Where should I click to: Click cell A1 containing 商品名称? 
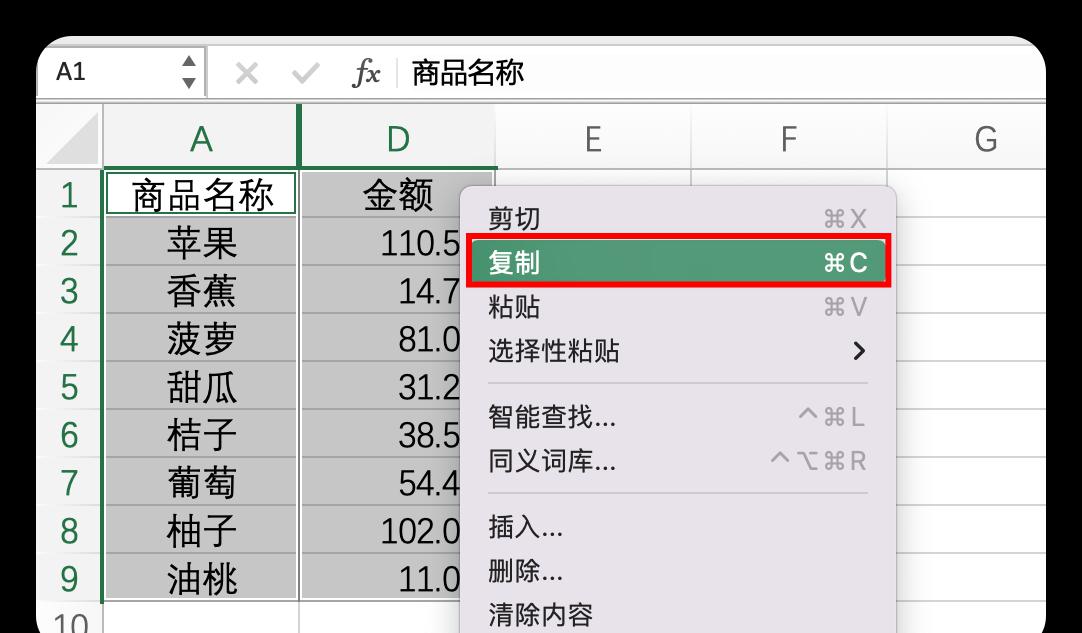(201, 194)
